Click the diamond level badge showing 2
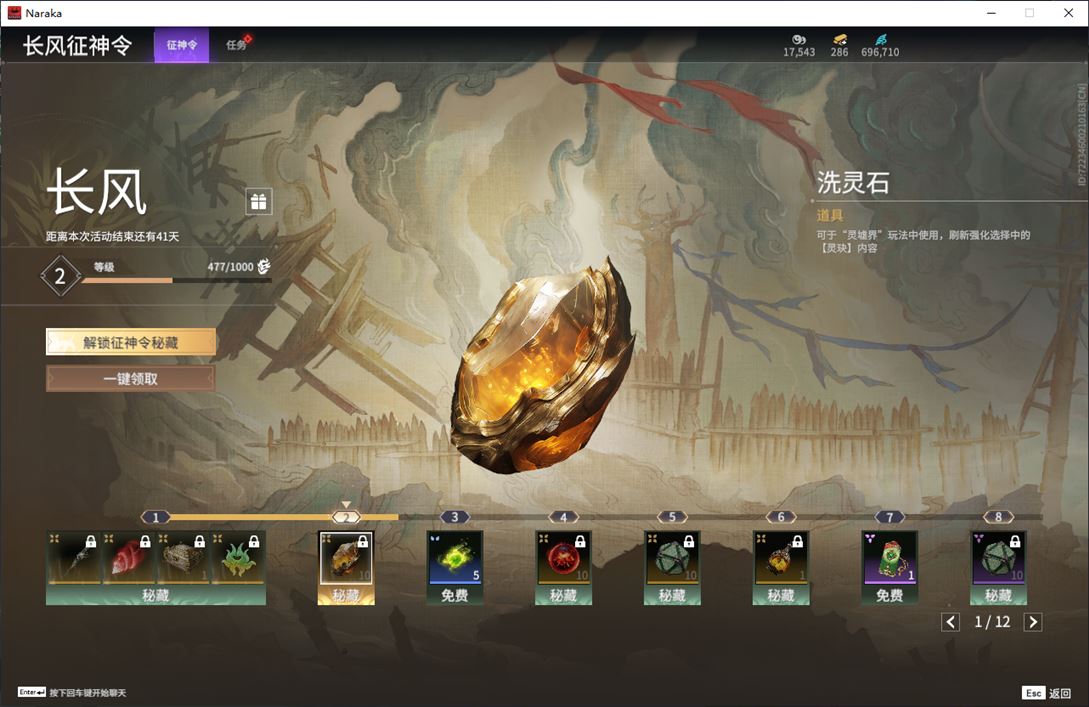This screenshot has width=1089, height=707. click(60, 276)
